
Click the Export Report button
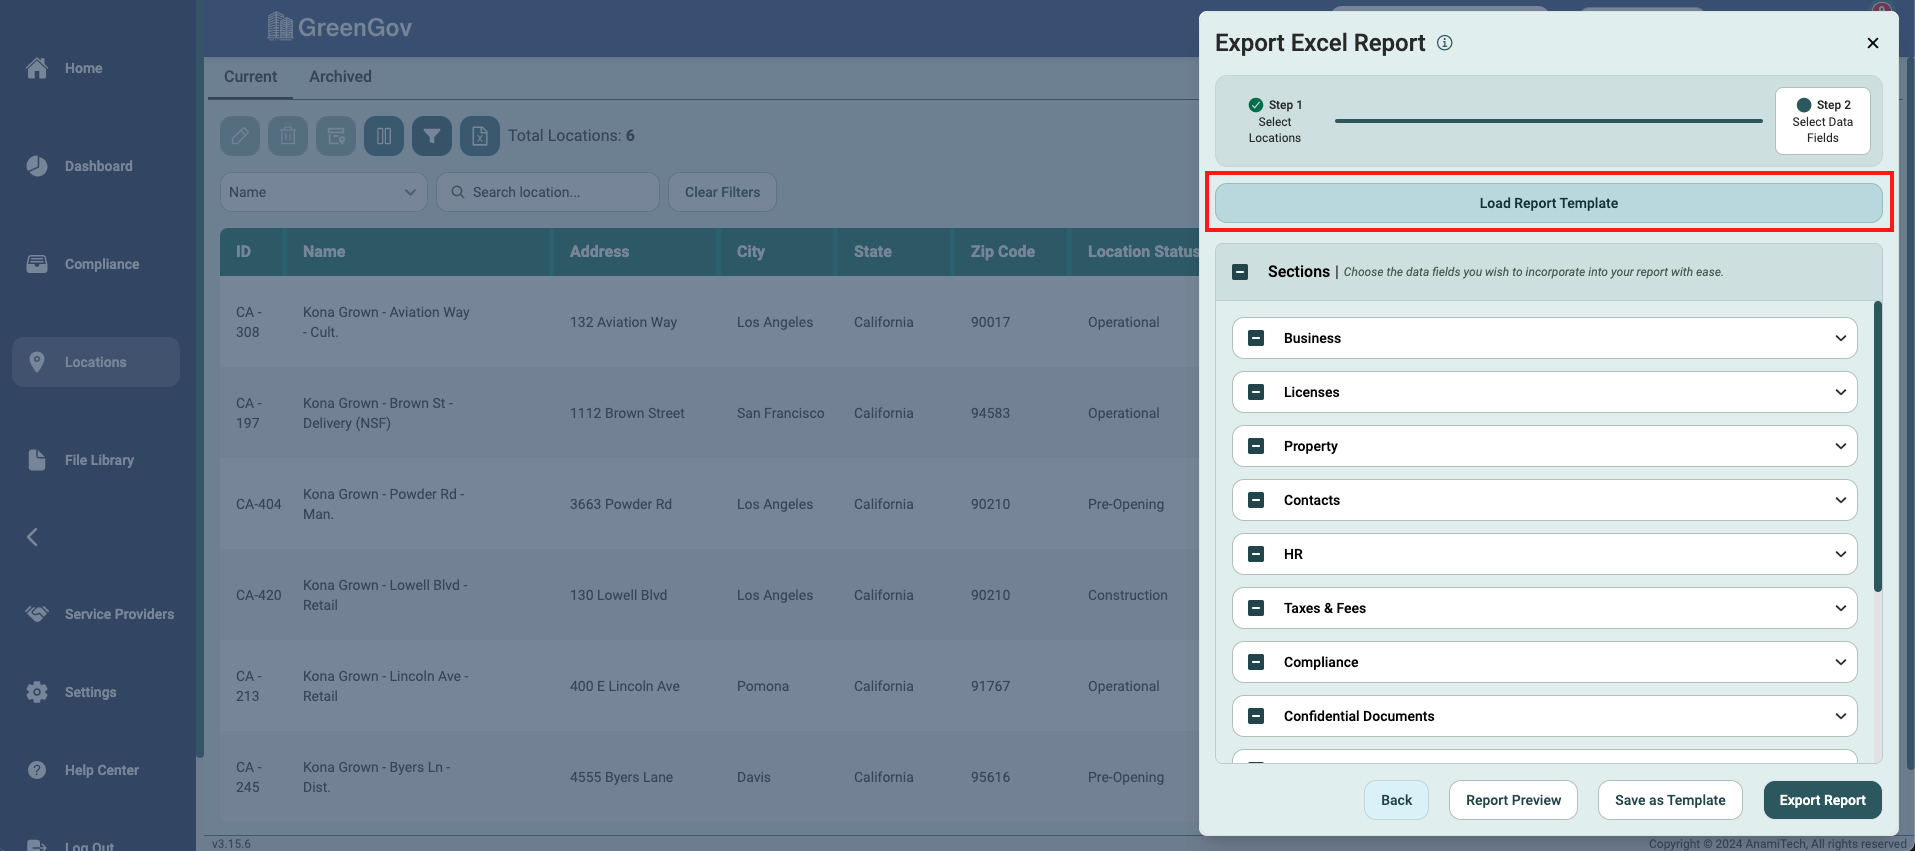tap(1822, 800)
